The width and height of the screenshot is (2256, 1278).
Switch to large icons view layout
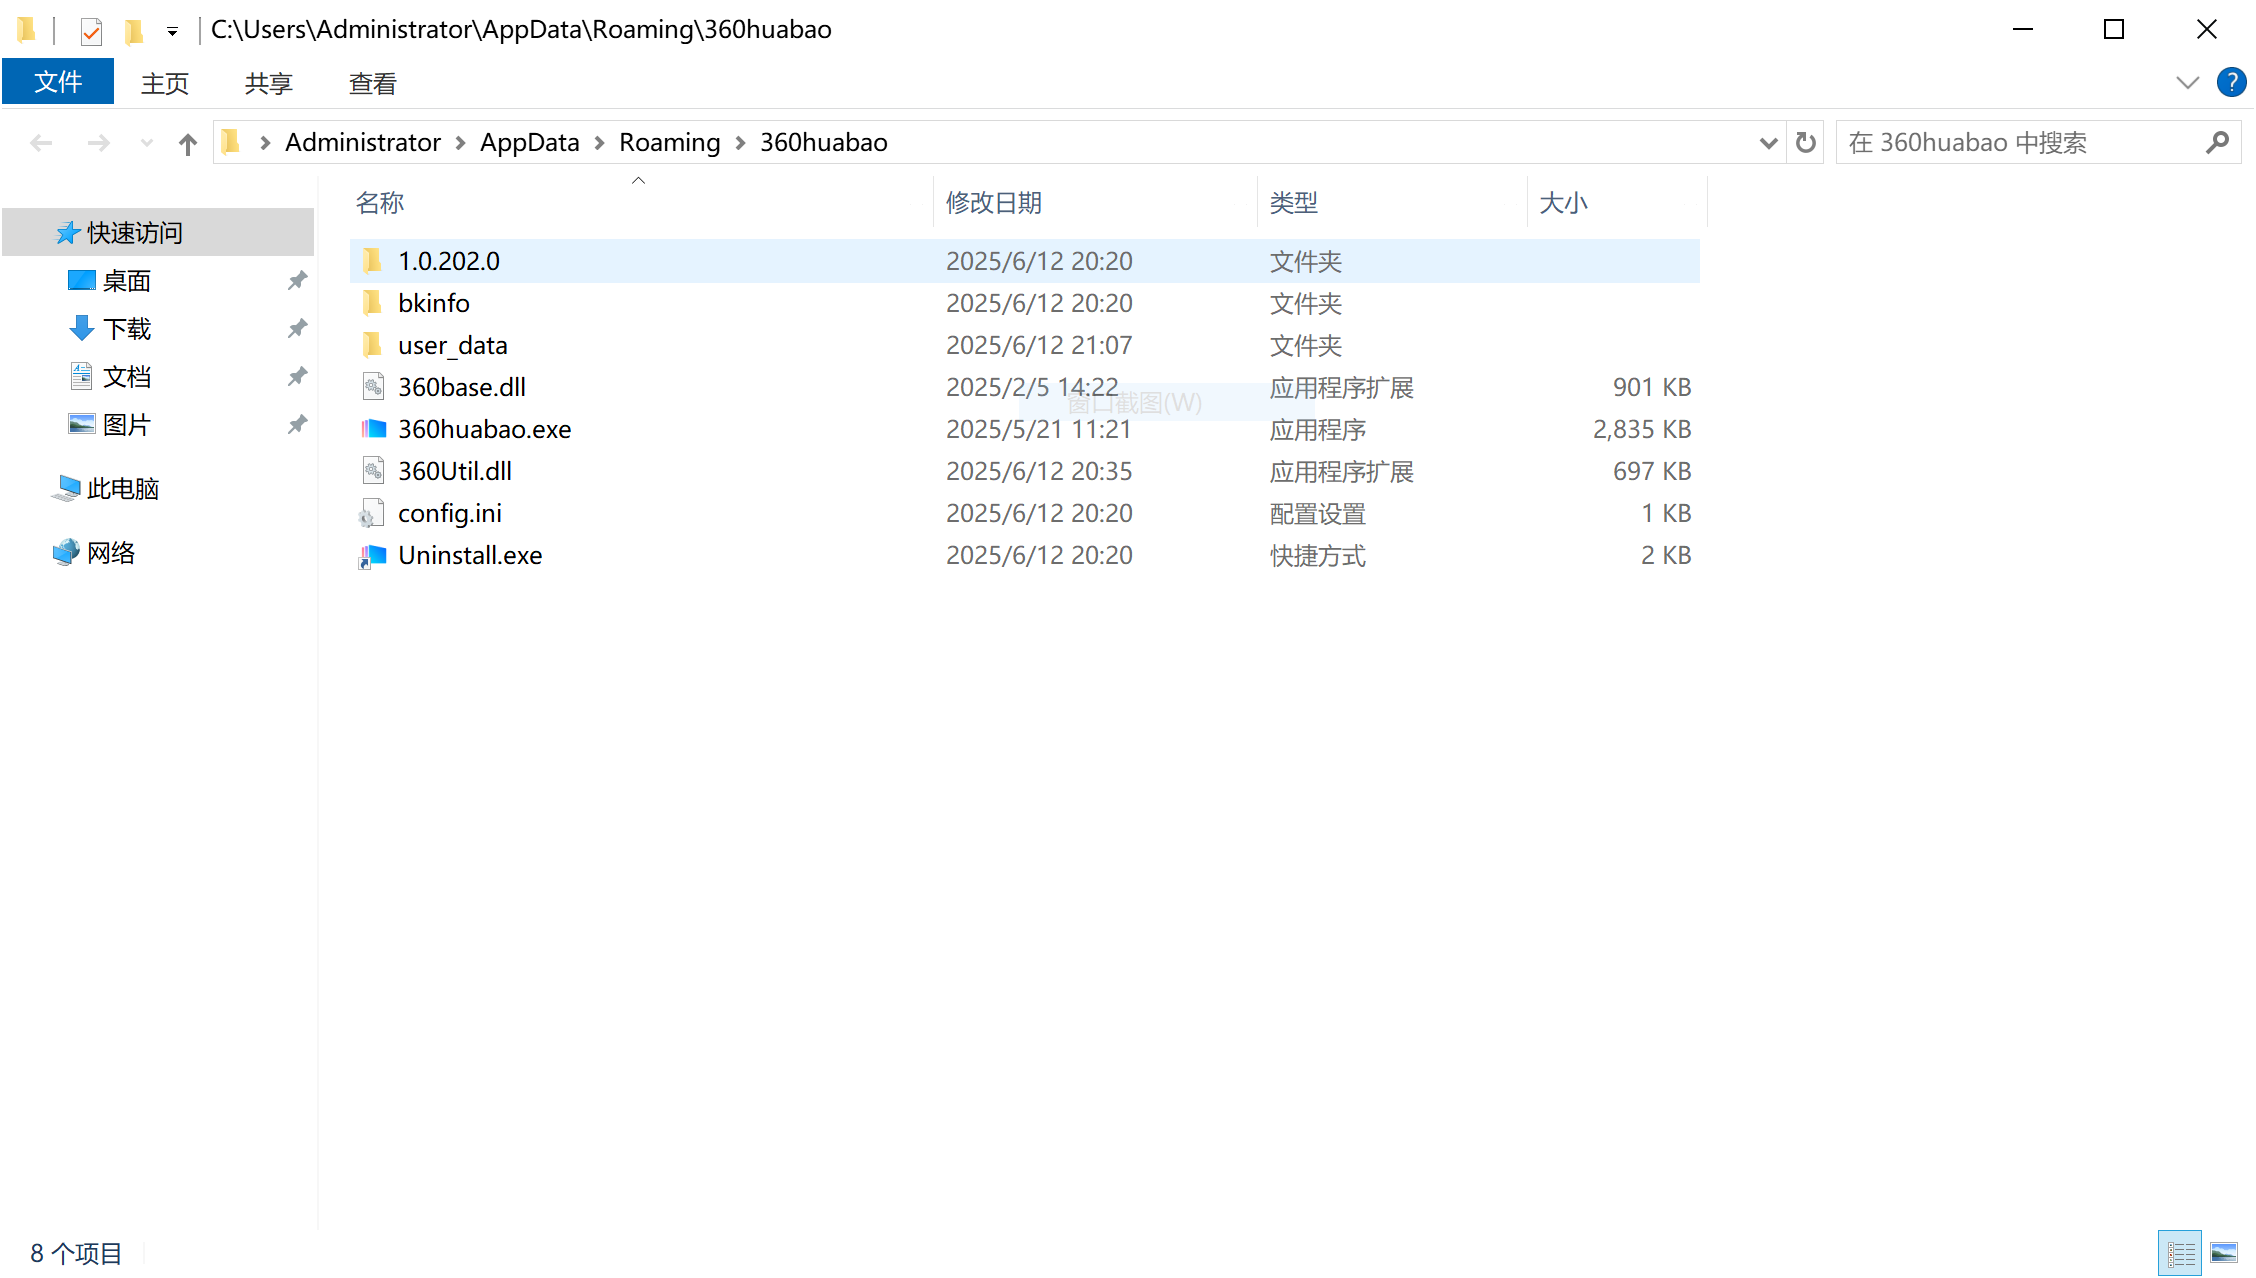[x=2224, y=1253]
